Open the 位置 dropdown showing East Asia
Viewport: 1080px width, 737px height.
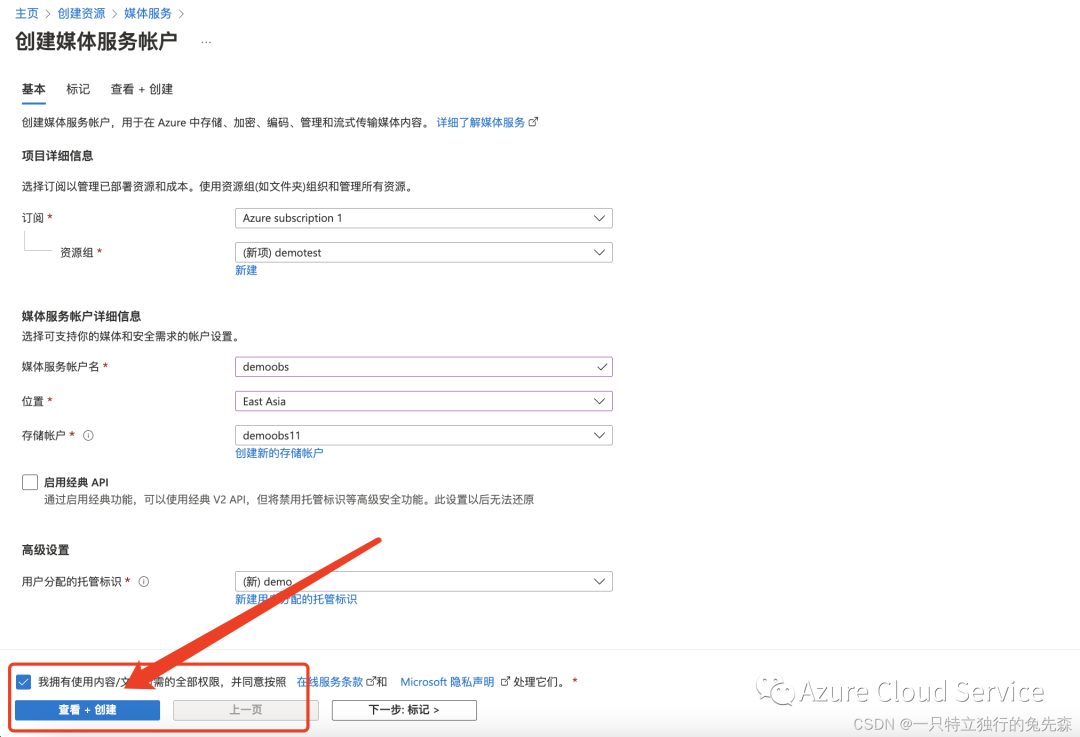point(424,401)
